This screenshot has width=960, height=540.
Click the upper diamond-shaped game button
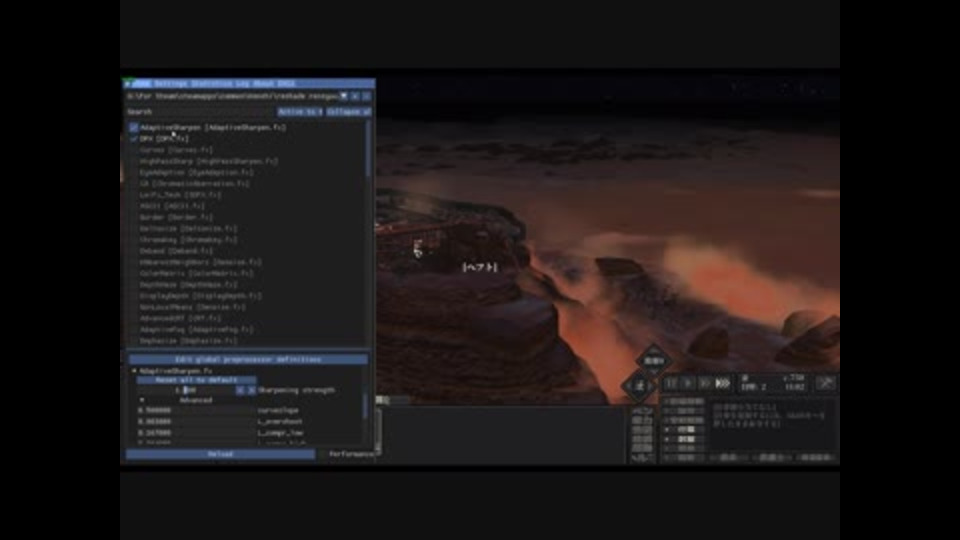pos(654,361)
